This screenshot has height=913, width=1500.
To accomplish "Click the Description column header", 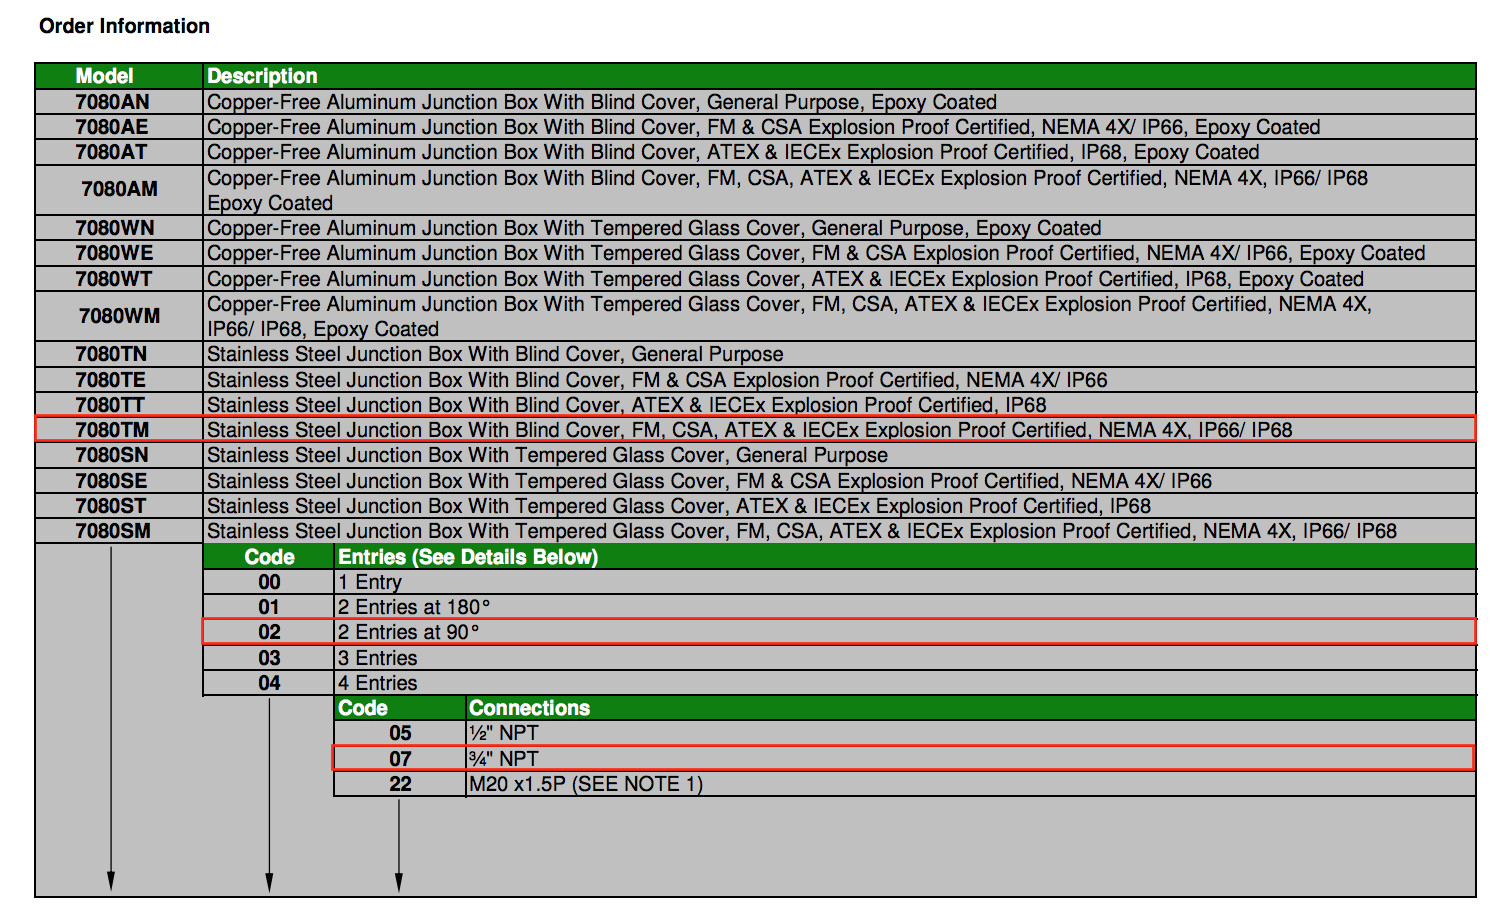I will [262, 76].
